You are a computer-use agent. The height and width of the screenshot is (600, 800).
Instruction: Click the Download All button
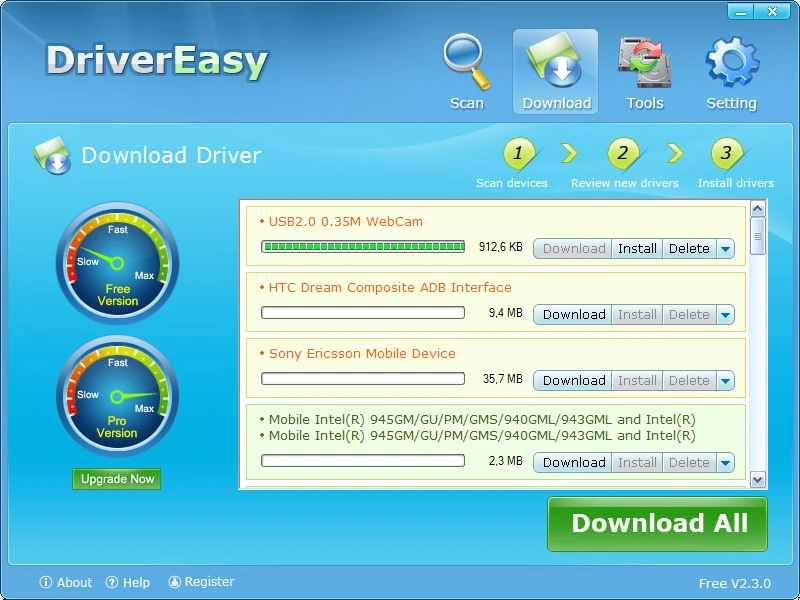tap(657, 524)
